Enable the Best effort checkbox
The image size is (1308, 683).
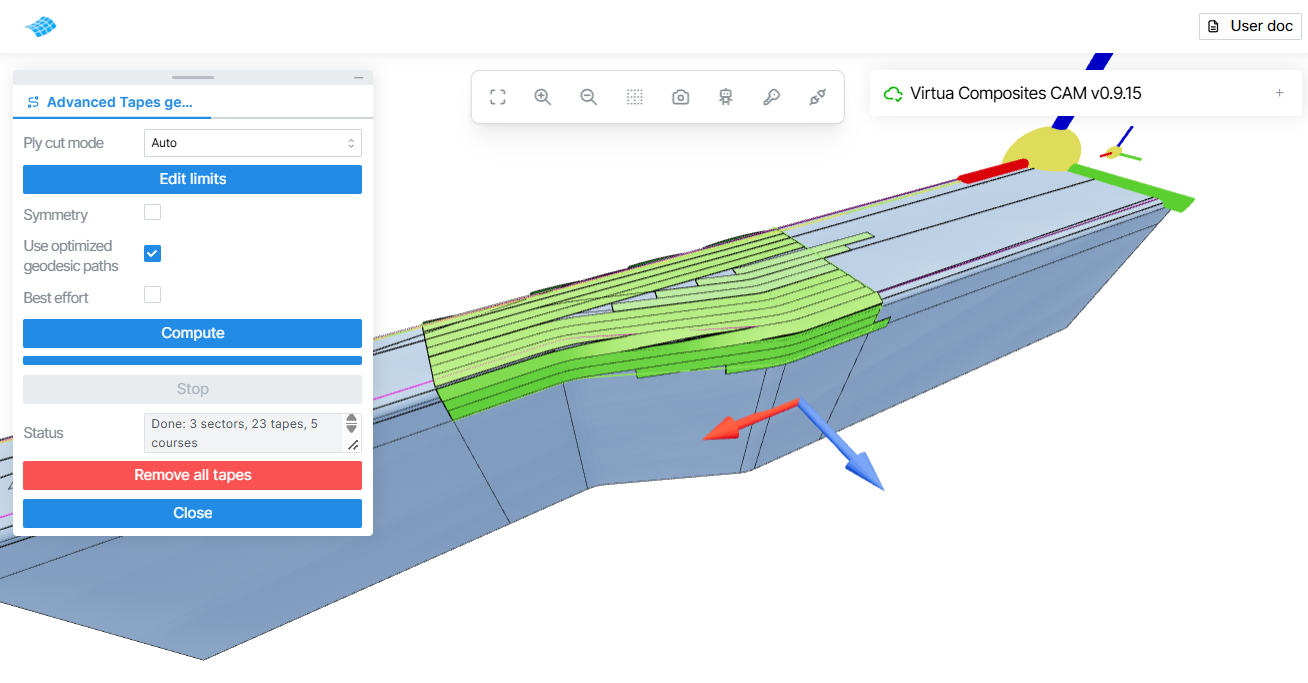click(152, 295)
